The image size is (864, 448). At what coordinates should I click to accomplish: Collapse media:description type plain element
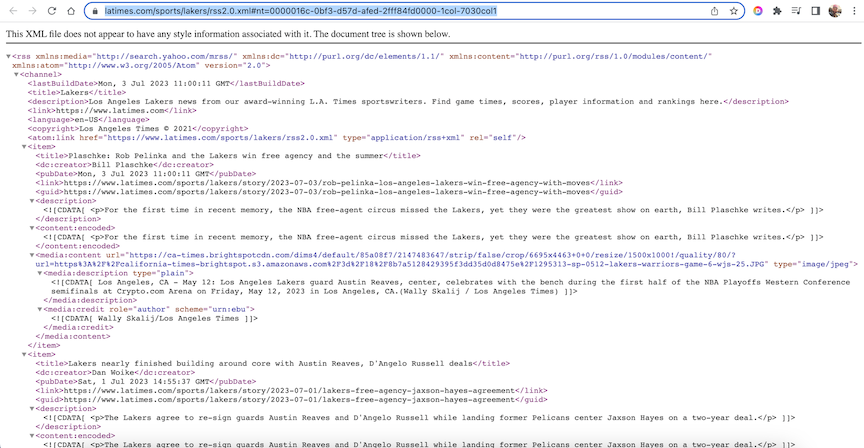tap(40, 273)
